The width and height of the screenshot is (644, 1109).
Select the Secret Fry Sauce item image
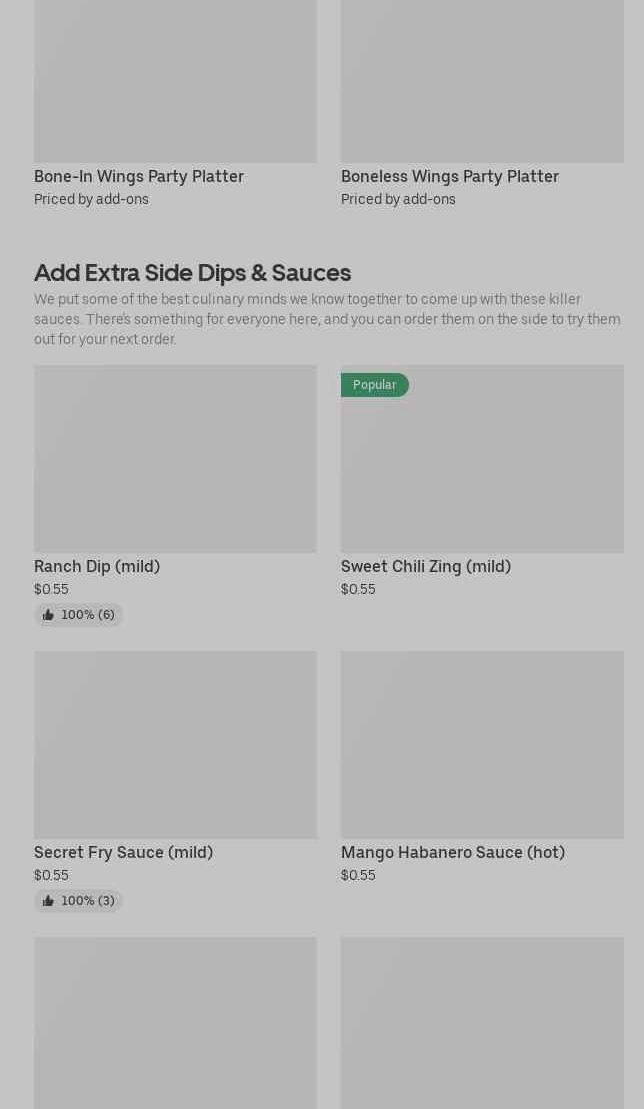point(175,745)
